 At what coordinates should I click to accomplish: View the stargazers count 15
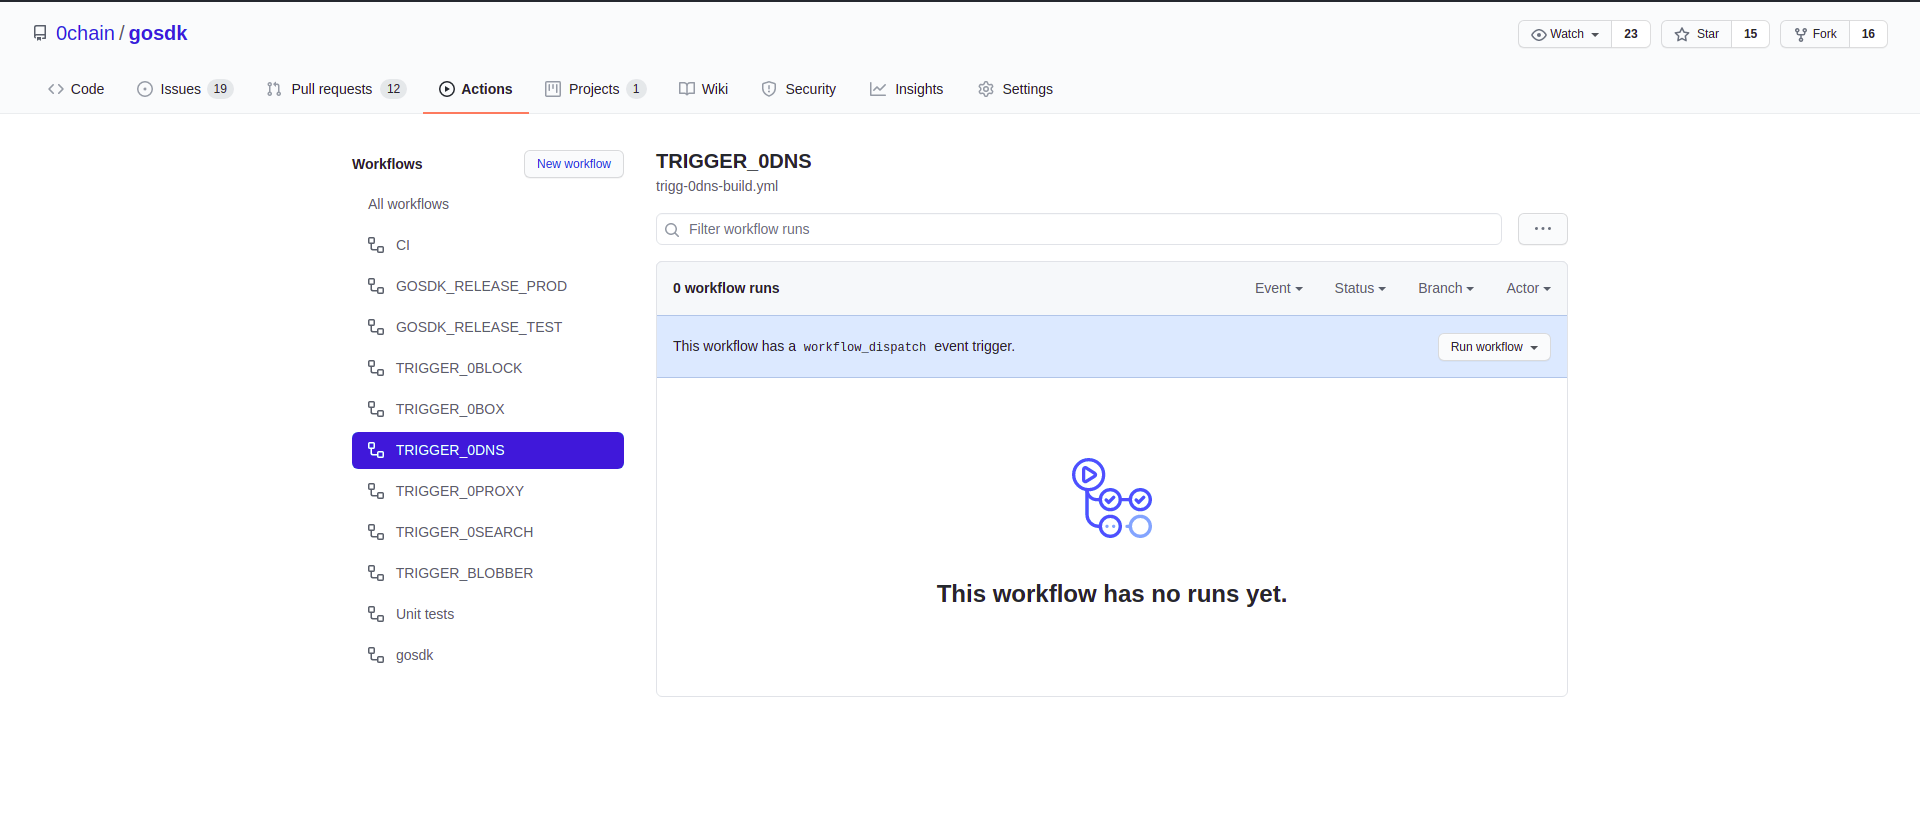tap(1751, 34)
